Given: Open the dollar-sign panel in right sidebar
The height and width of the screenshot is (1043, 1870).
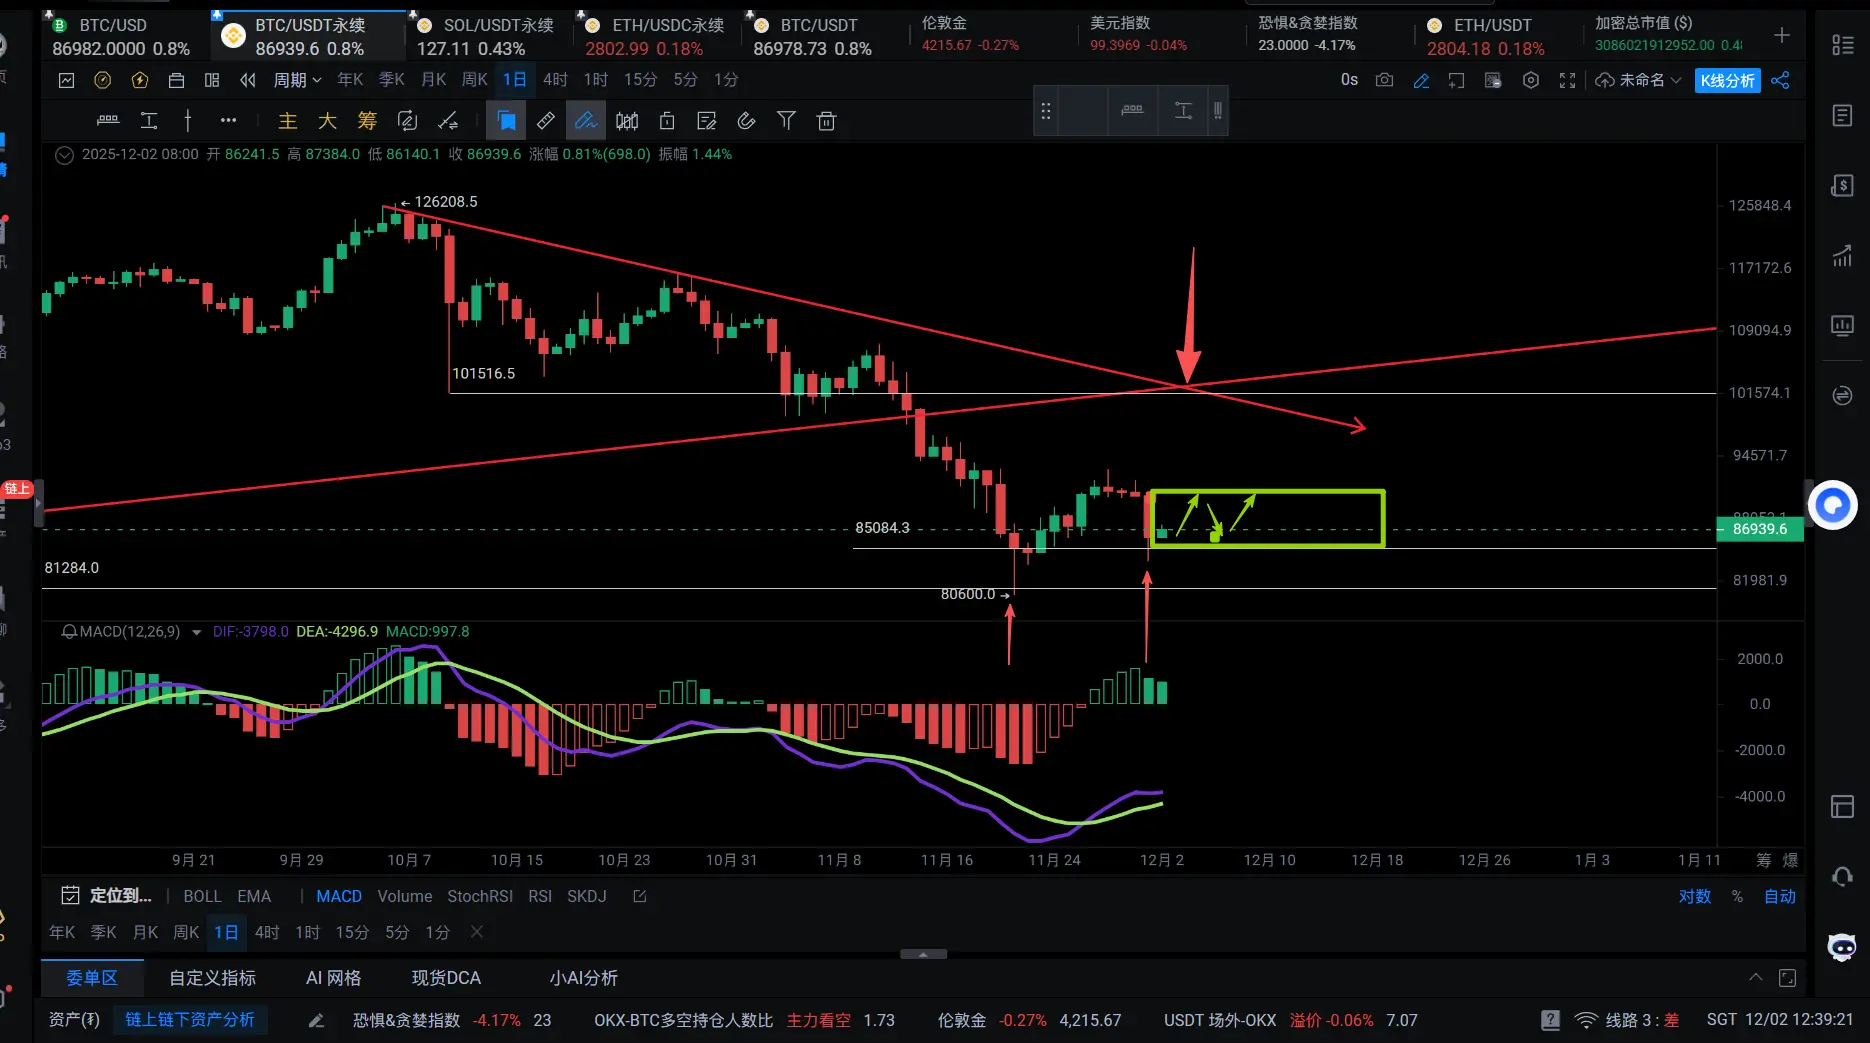Looking at the screenshot, I should pos(1842,186).
